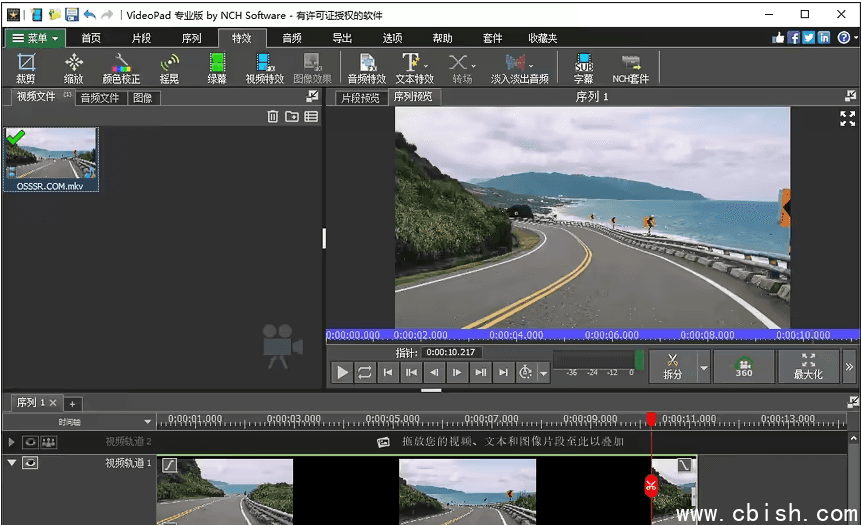861x525 pixels.
Task: Open the 颜色校正 color correction tool
Action: (121, 68)
